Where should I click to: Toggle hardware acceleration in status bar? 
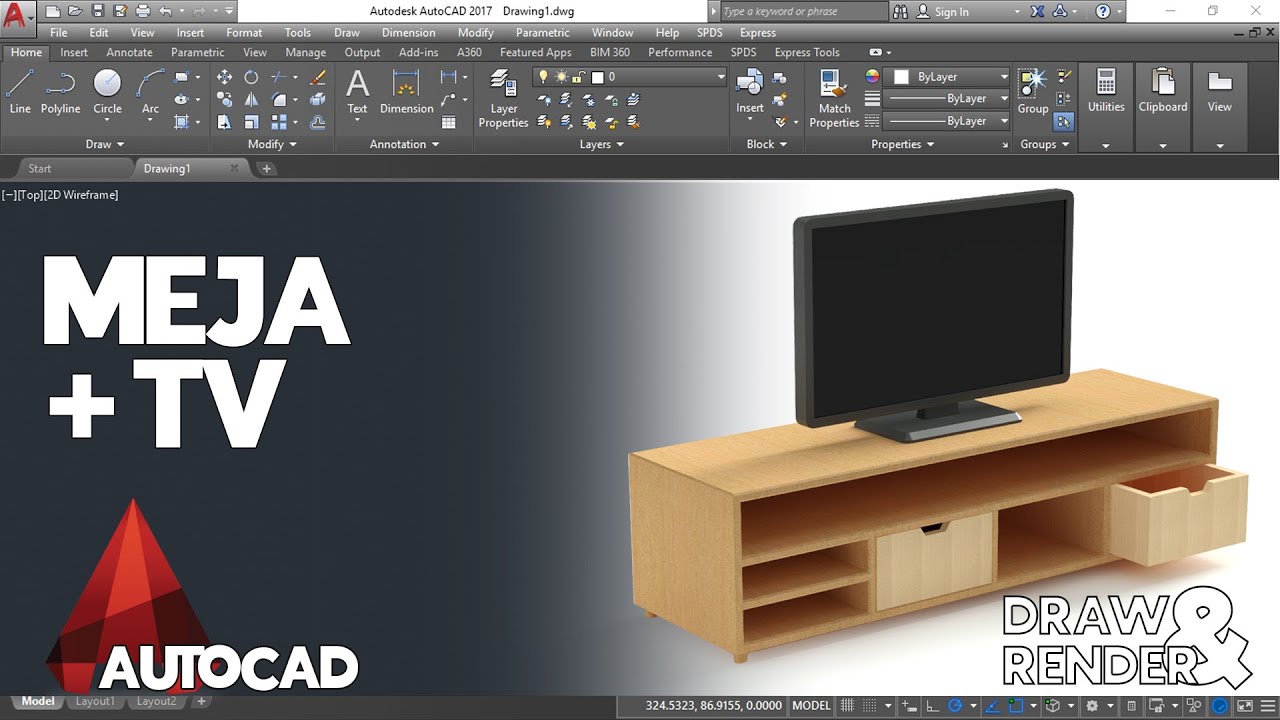click(x=1221, y=705)
